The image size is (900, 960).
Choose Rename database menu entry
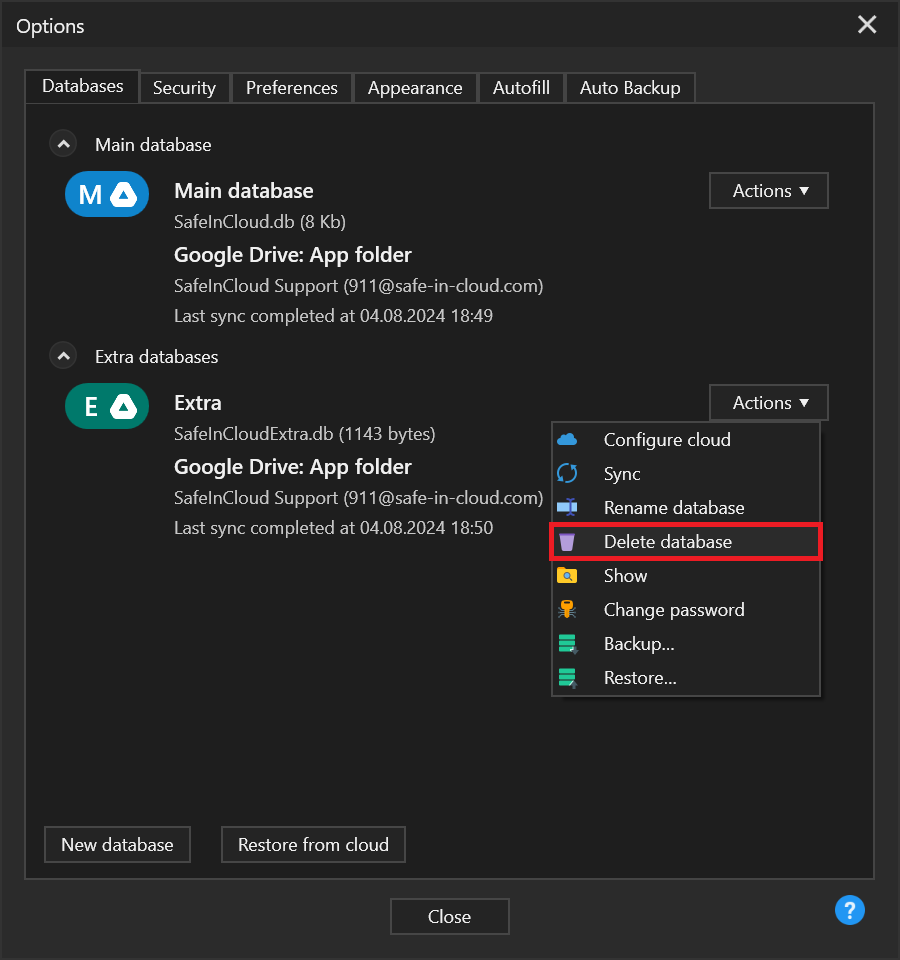(x=686, y=508)
